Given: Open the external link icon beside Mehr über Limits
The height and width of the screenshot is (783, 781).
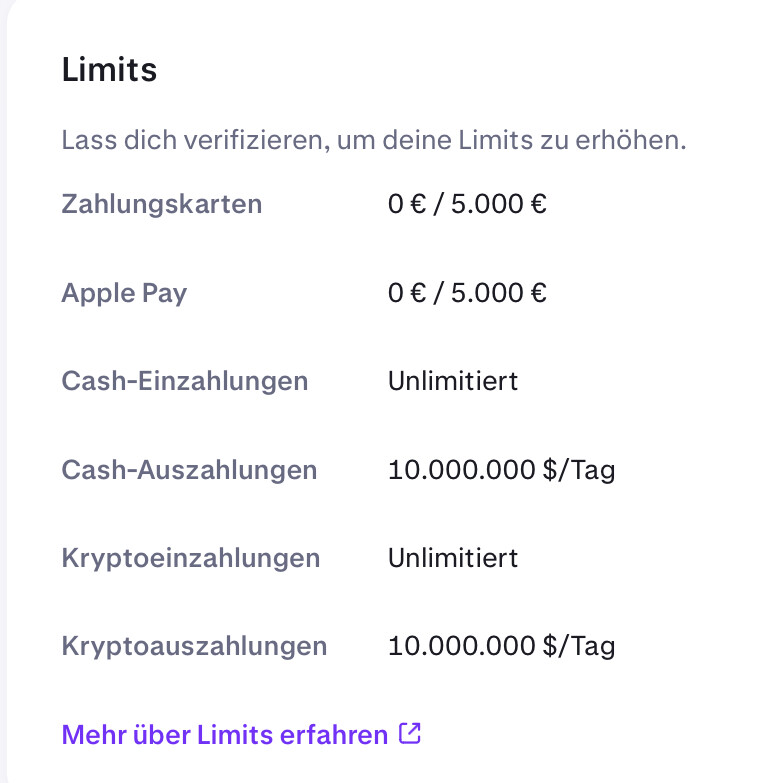Looking at the screenshot, I should pos(409,733).
